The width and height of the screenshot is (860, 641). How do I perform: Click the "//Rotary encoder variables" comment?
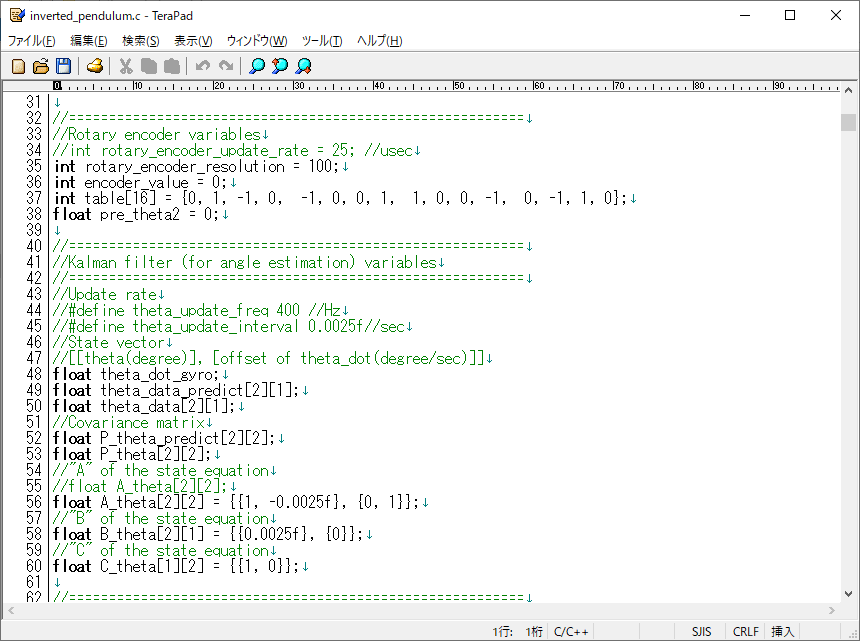[157, 134]
